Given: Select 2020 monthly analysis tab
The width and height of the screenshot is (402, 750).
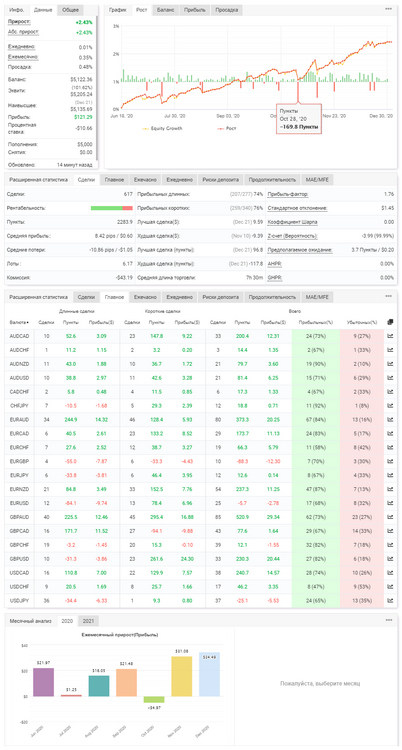Looking at the screenshot, I should tap(67, 621).
